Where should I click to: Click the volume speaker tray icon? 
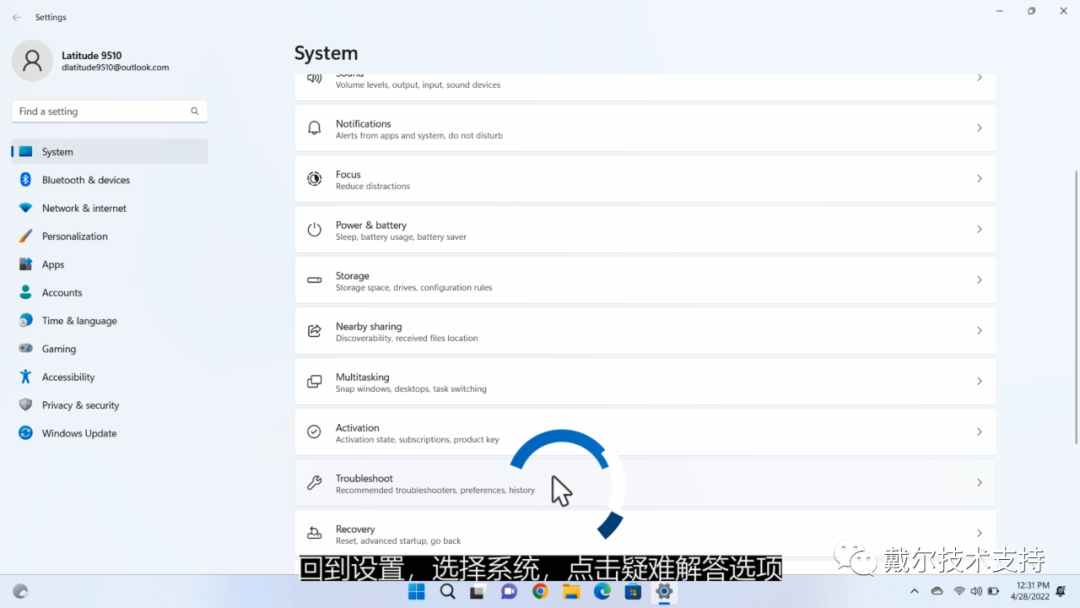pos(976,591)
